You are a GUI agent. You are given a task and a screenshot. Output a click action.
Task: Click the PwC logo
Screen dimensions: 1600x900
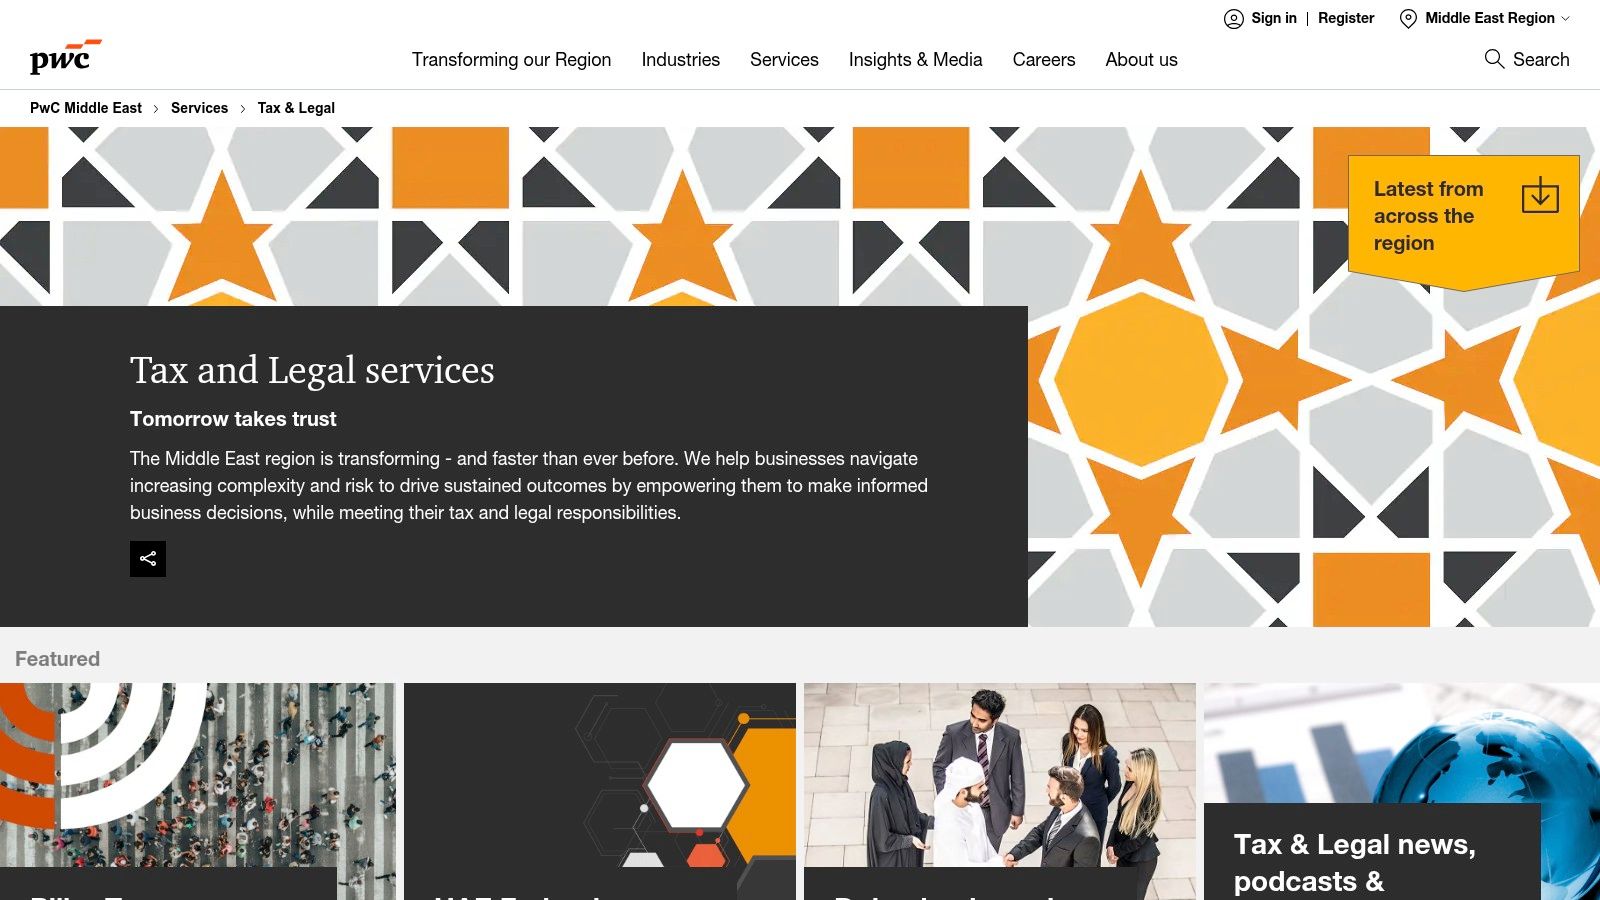tap(65, 57)
